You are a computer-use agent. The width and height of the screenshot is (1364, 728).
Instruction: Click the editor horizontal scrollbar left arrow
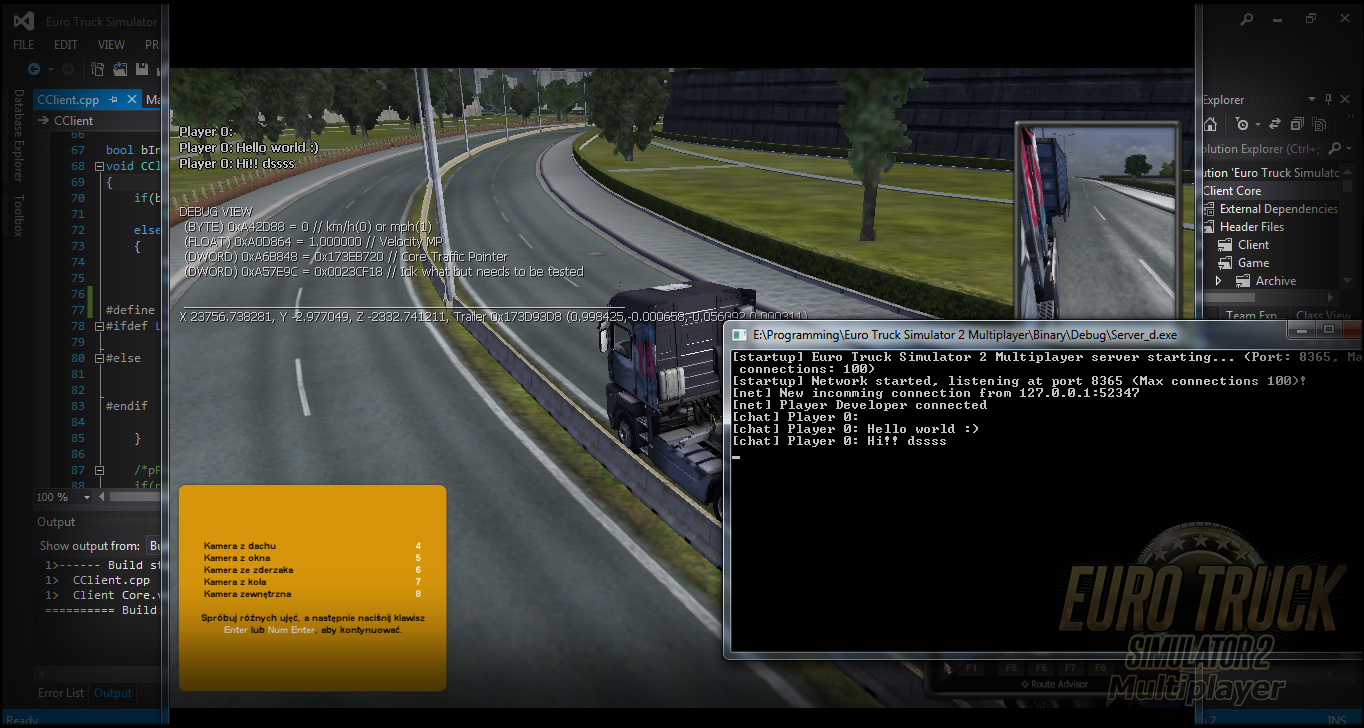click(x=101, y=497)
